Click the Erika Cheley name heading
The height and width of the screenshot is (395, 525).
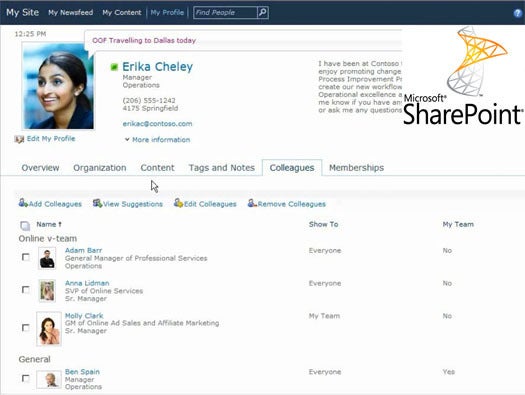click(157, 67)
